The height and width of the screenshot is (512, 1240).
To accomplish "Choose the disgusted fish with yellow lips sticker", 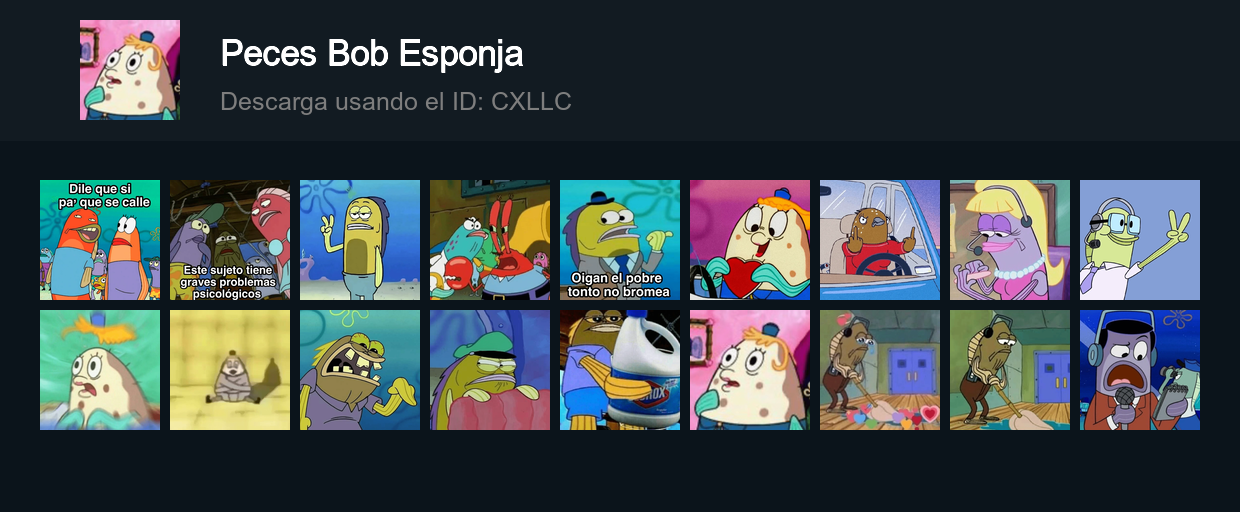I will (360, 370).
